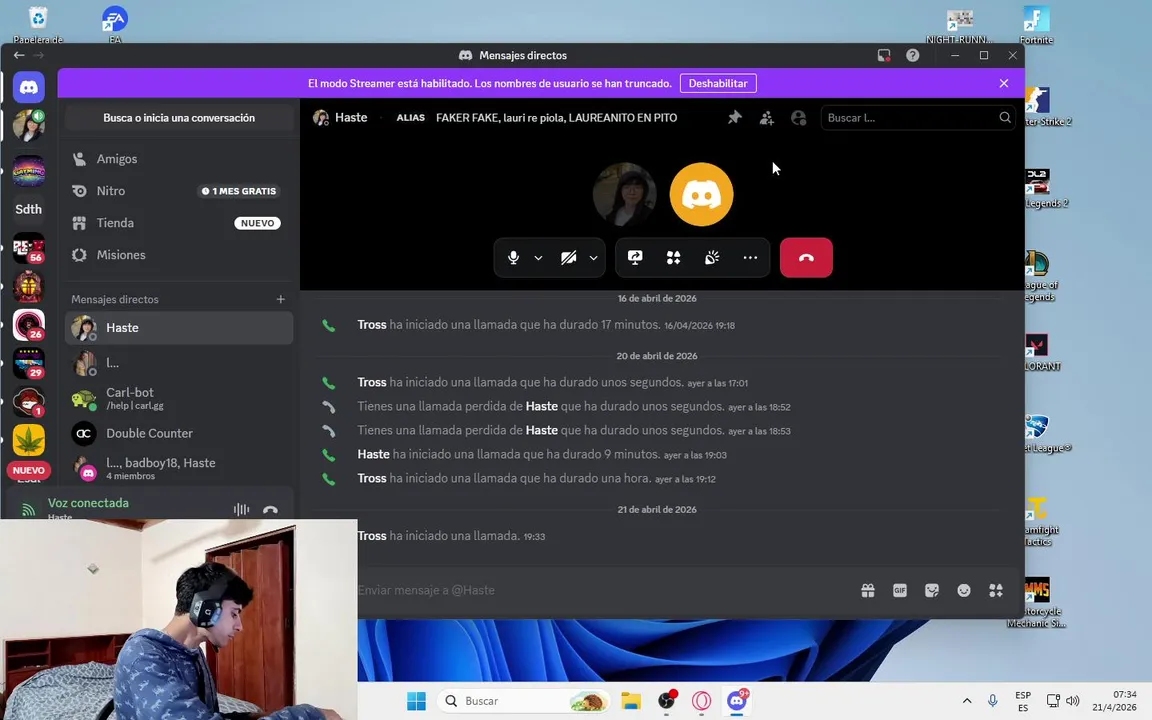Show user profile panel icon

(x=799, y=118)
